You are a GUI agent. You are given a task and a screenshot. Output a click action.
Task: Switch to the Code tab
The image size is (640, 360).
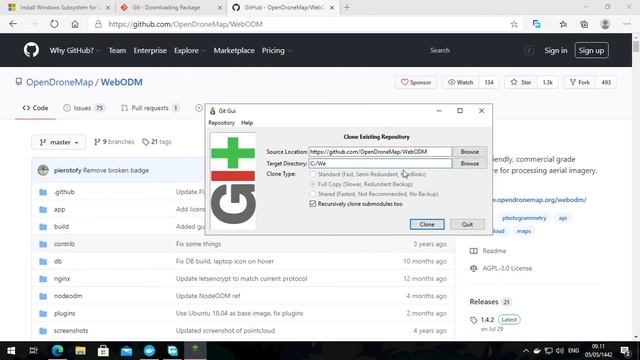click(x=36, y=108)
